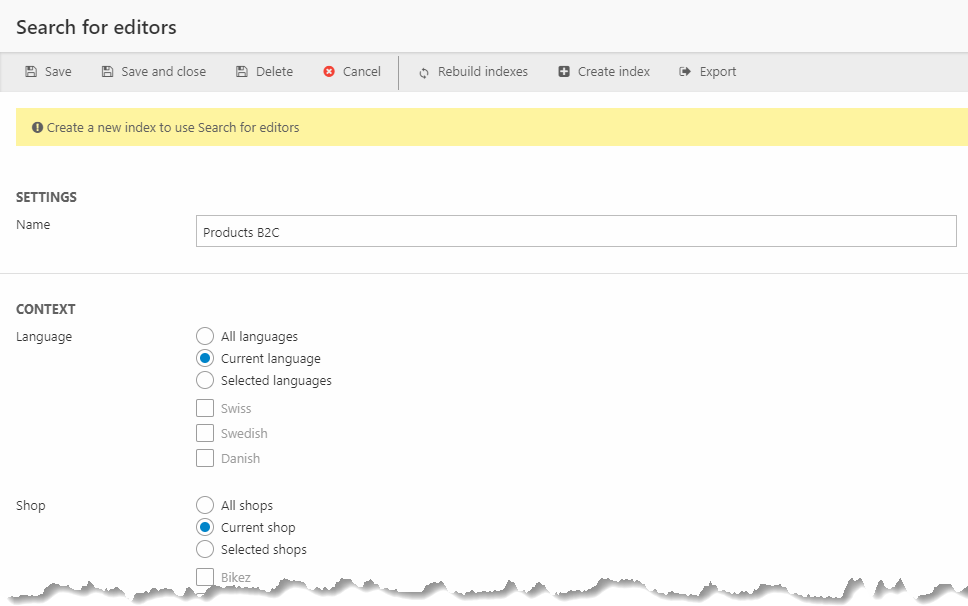Click the Create index plus icon
The image size is (968, 606).
564,72
